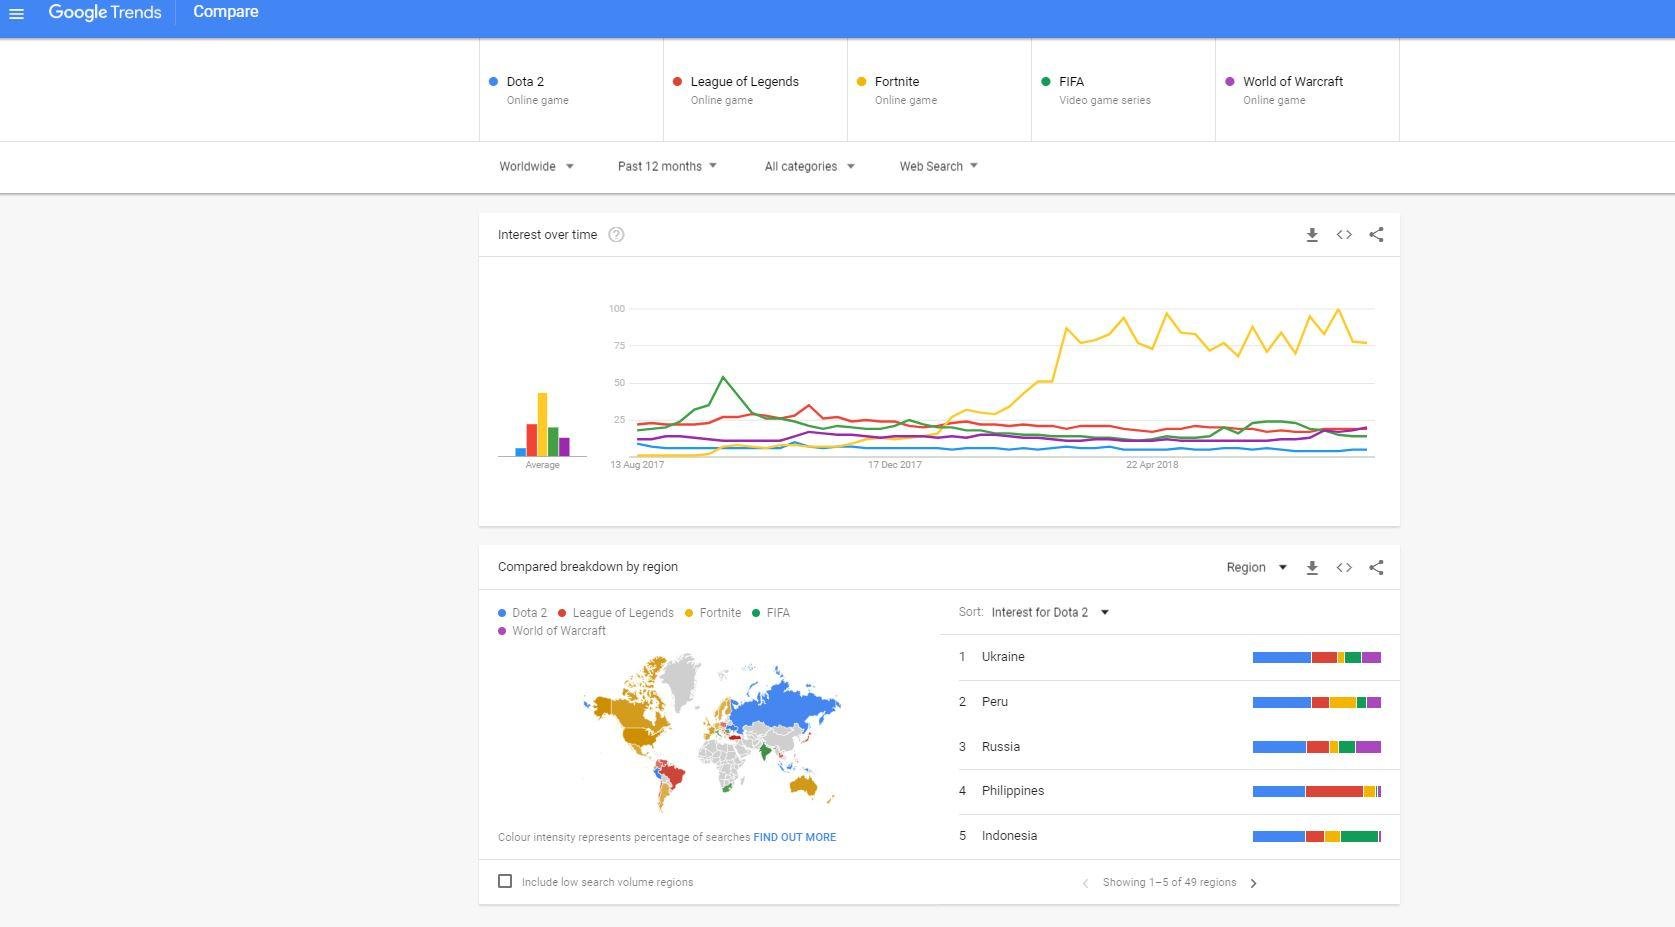Open the hamburger main menu

click(16, 13)
